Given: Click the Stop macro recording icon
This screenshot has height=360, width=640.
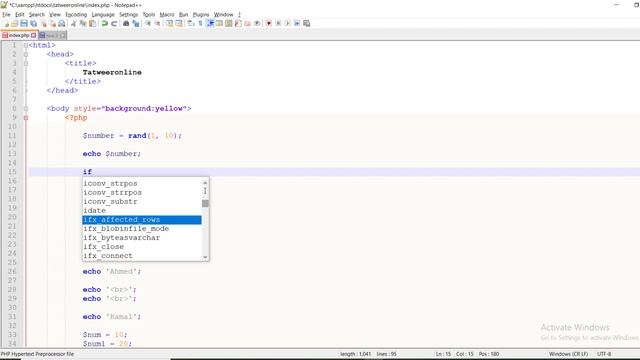Looking at the screenshot, I should point(278,24).
